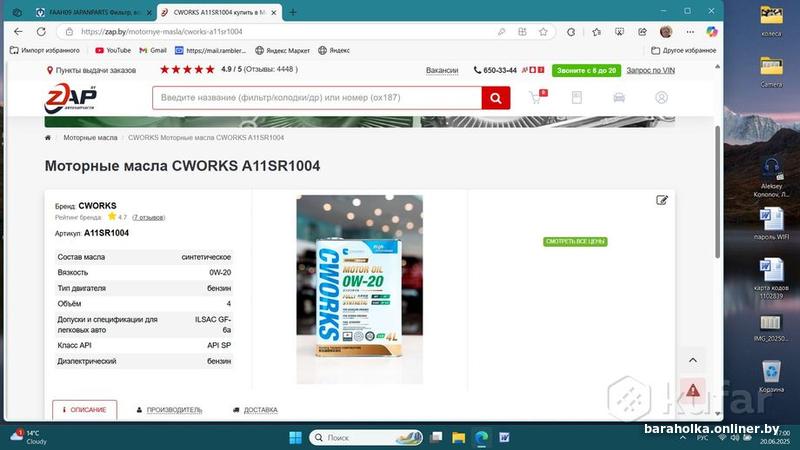
Task: Open Word from the taskbar
Action: point(504,437)
